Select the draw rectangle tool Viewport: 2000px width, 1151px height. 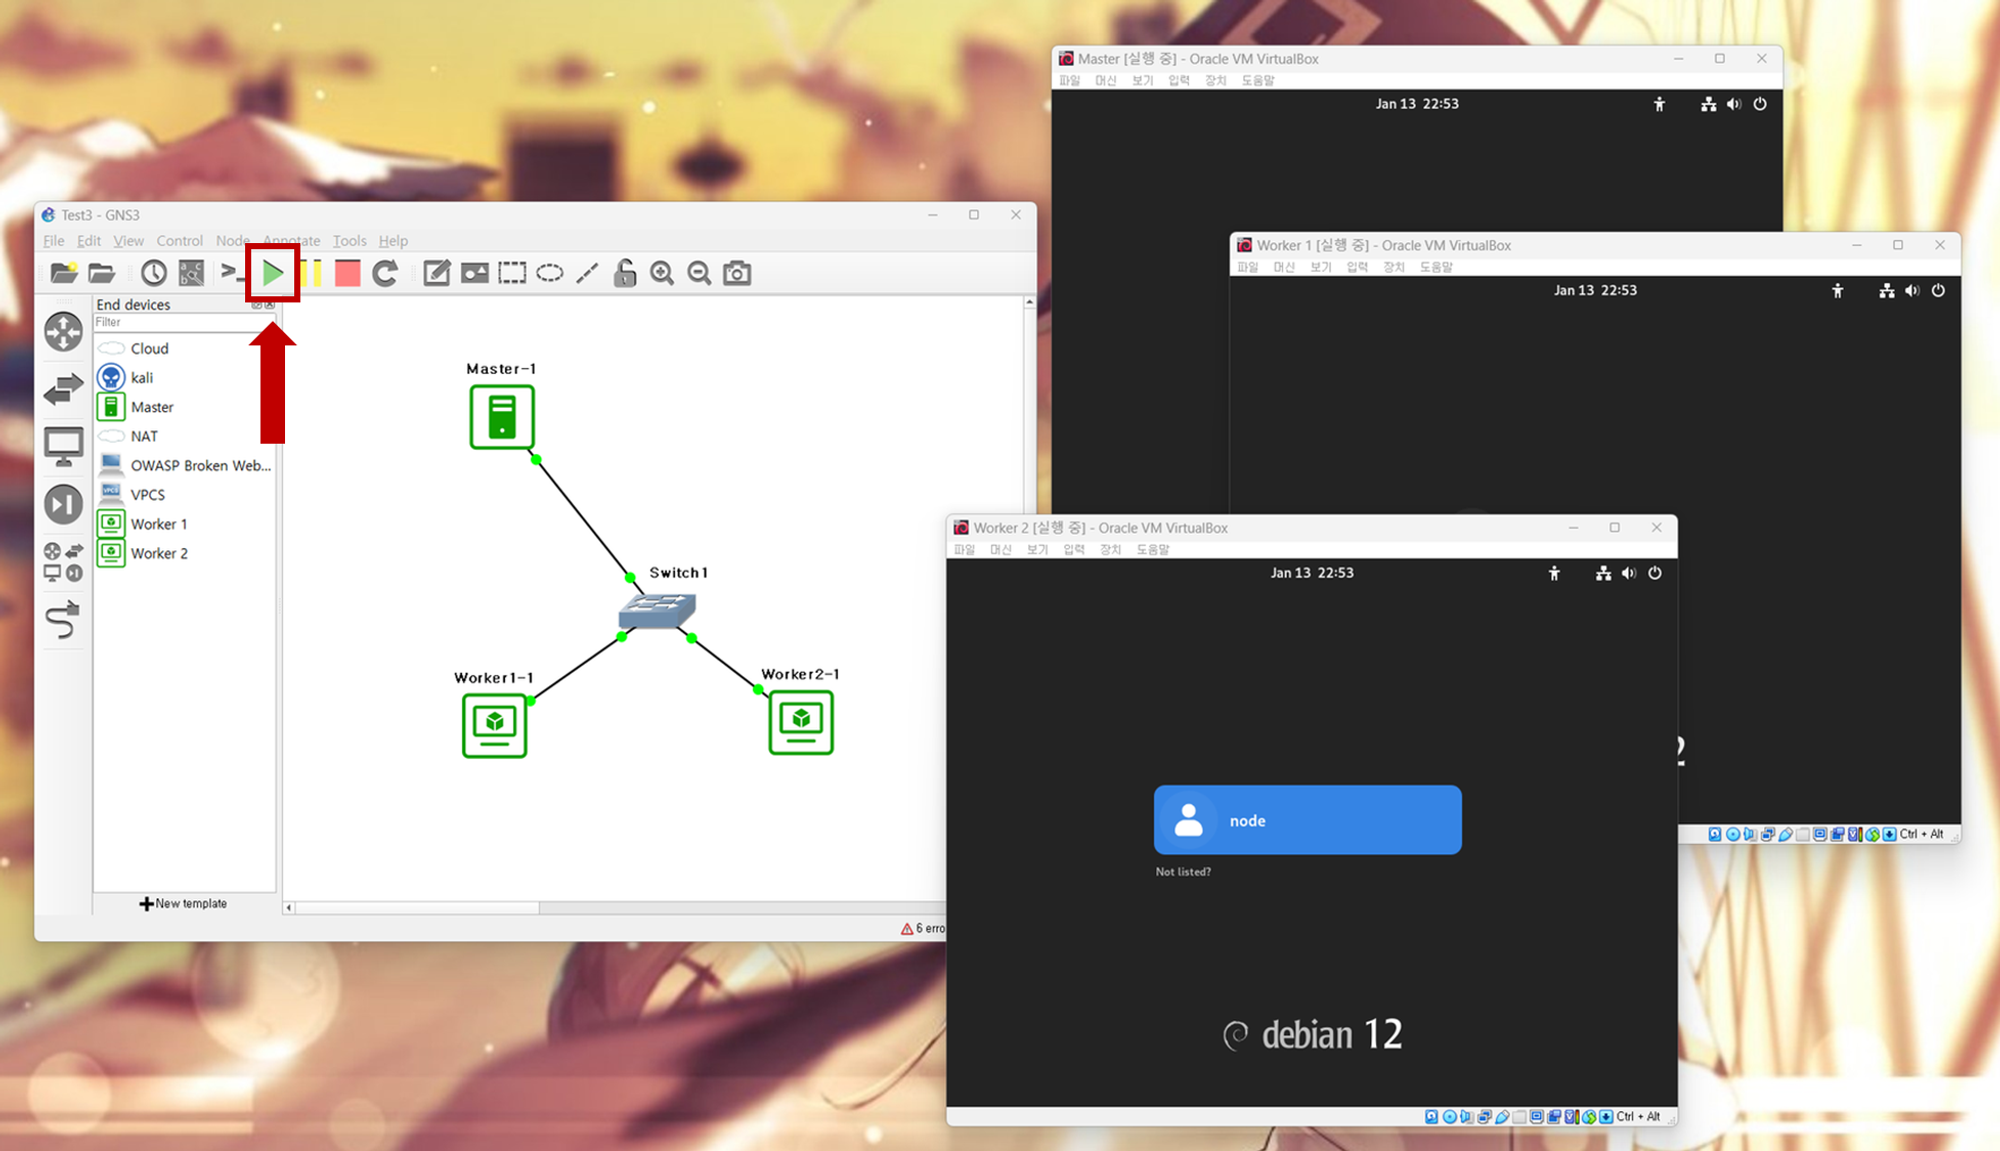coord(512,273)
